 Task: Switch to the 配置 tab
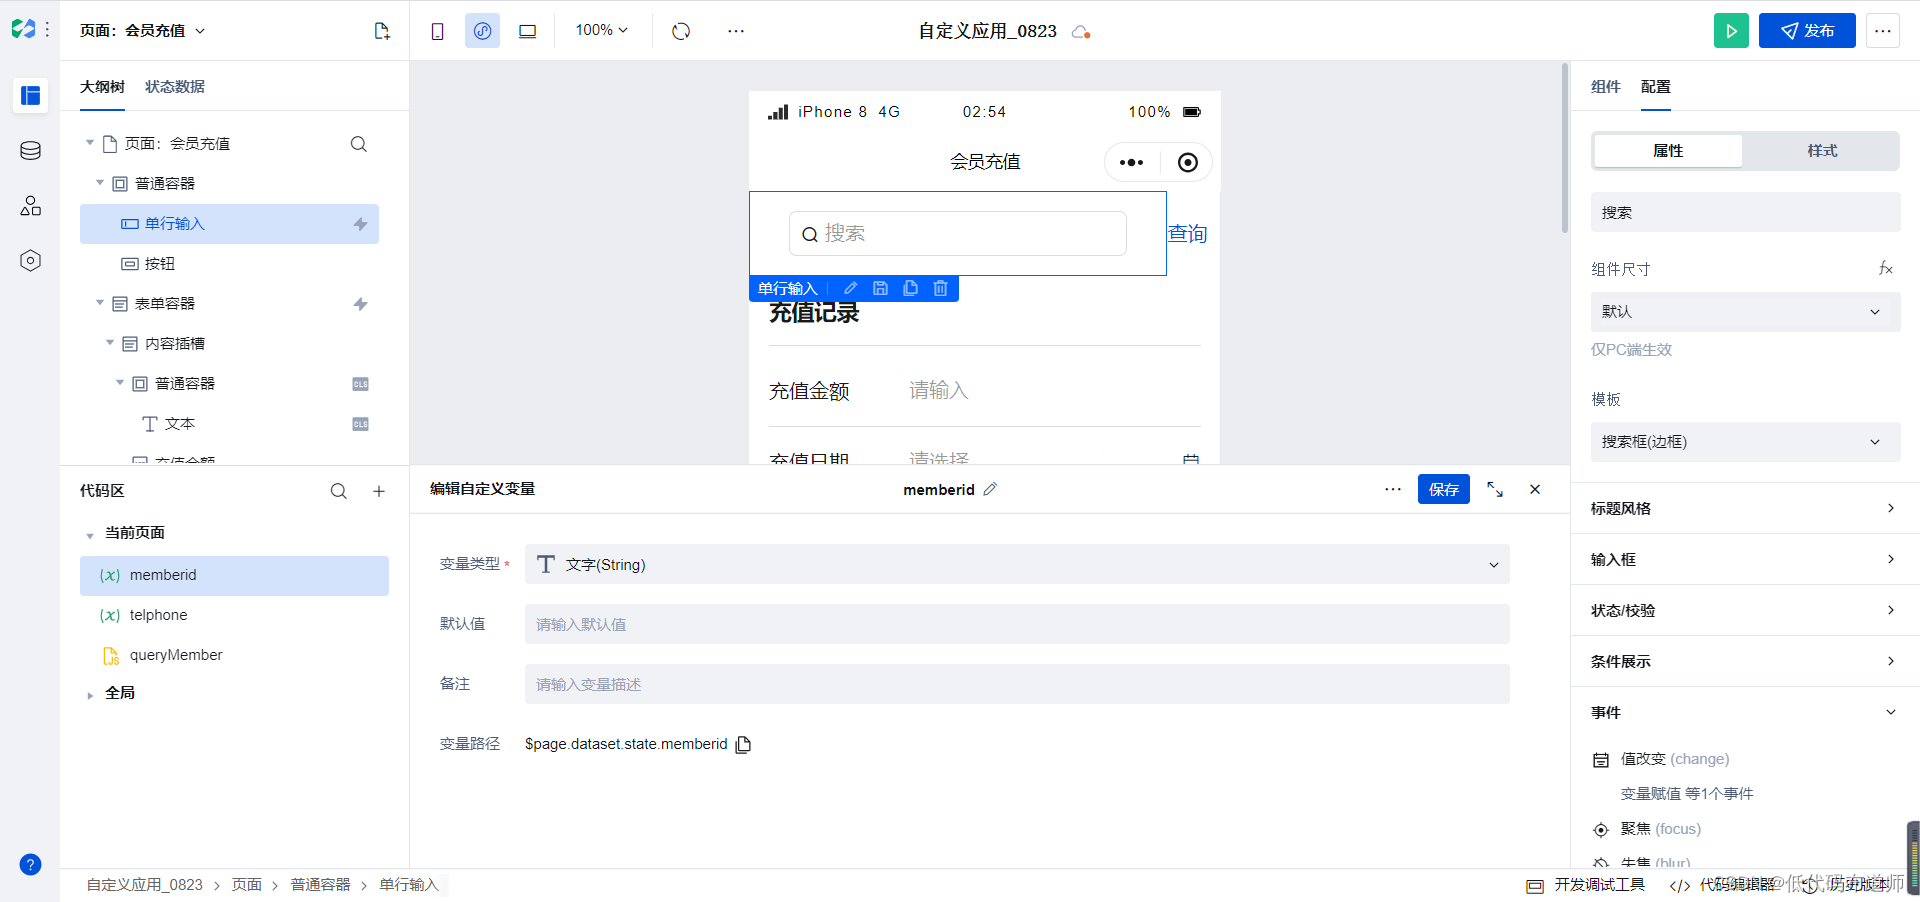tap(1656, 87)
